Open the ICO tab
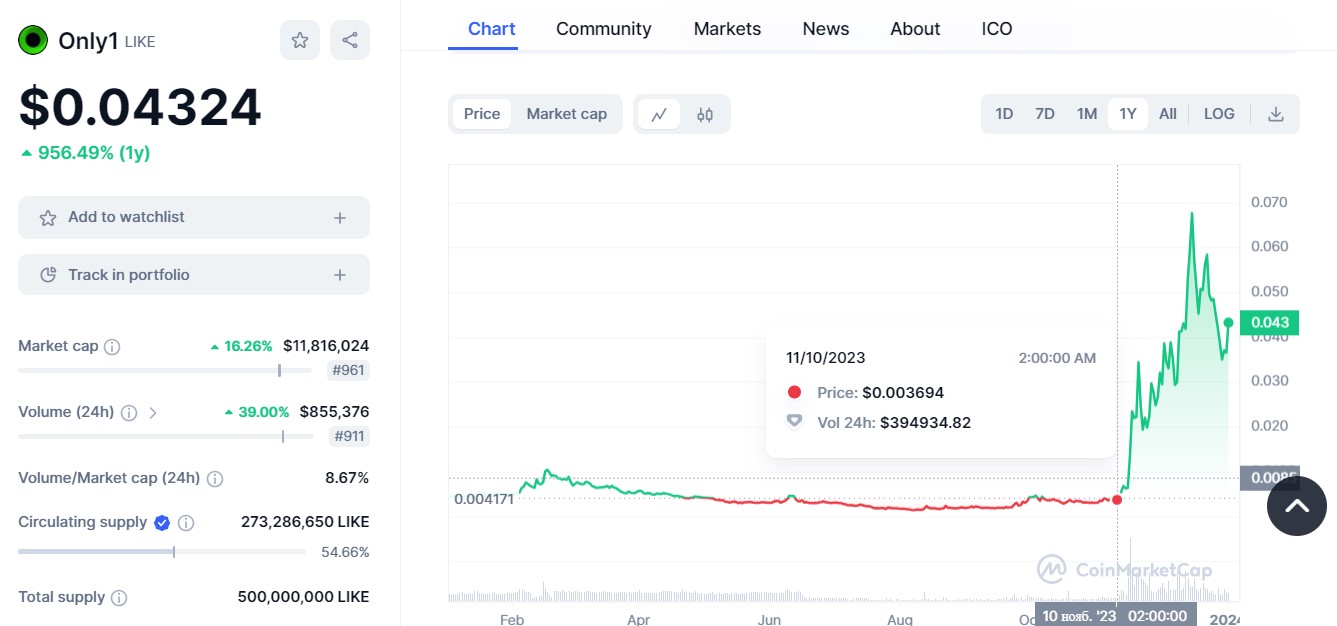Image resolution: width=1337 pixels, height=626 pixels. 997,29
